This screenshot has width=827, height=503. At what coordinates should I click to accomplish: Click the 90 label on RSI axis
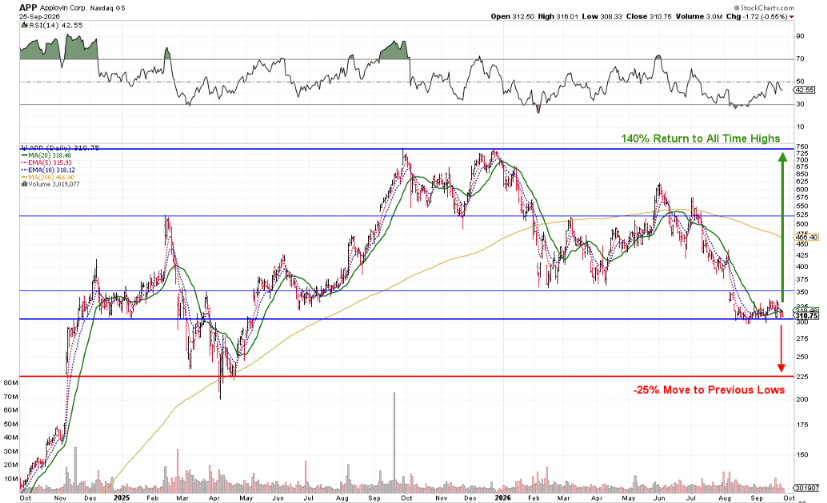[x=800, y=36]
